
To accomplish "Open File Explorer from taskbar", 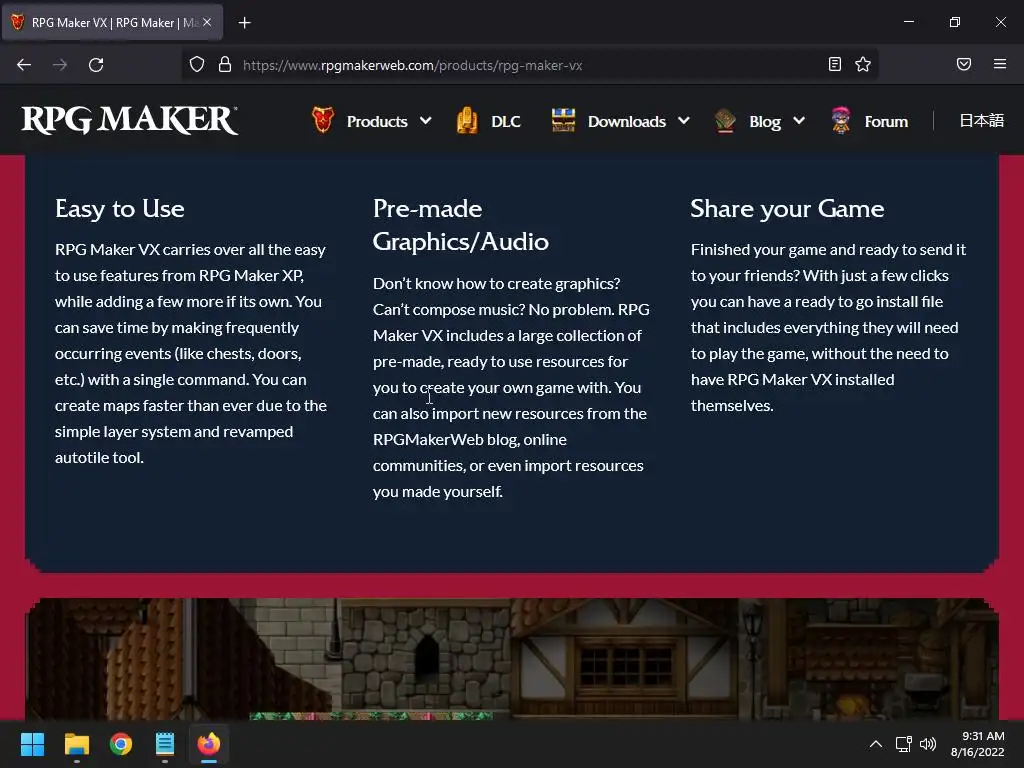I will click(x=76, y=744).
